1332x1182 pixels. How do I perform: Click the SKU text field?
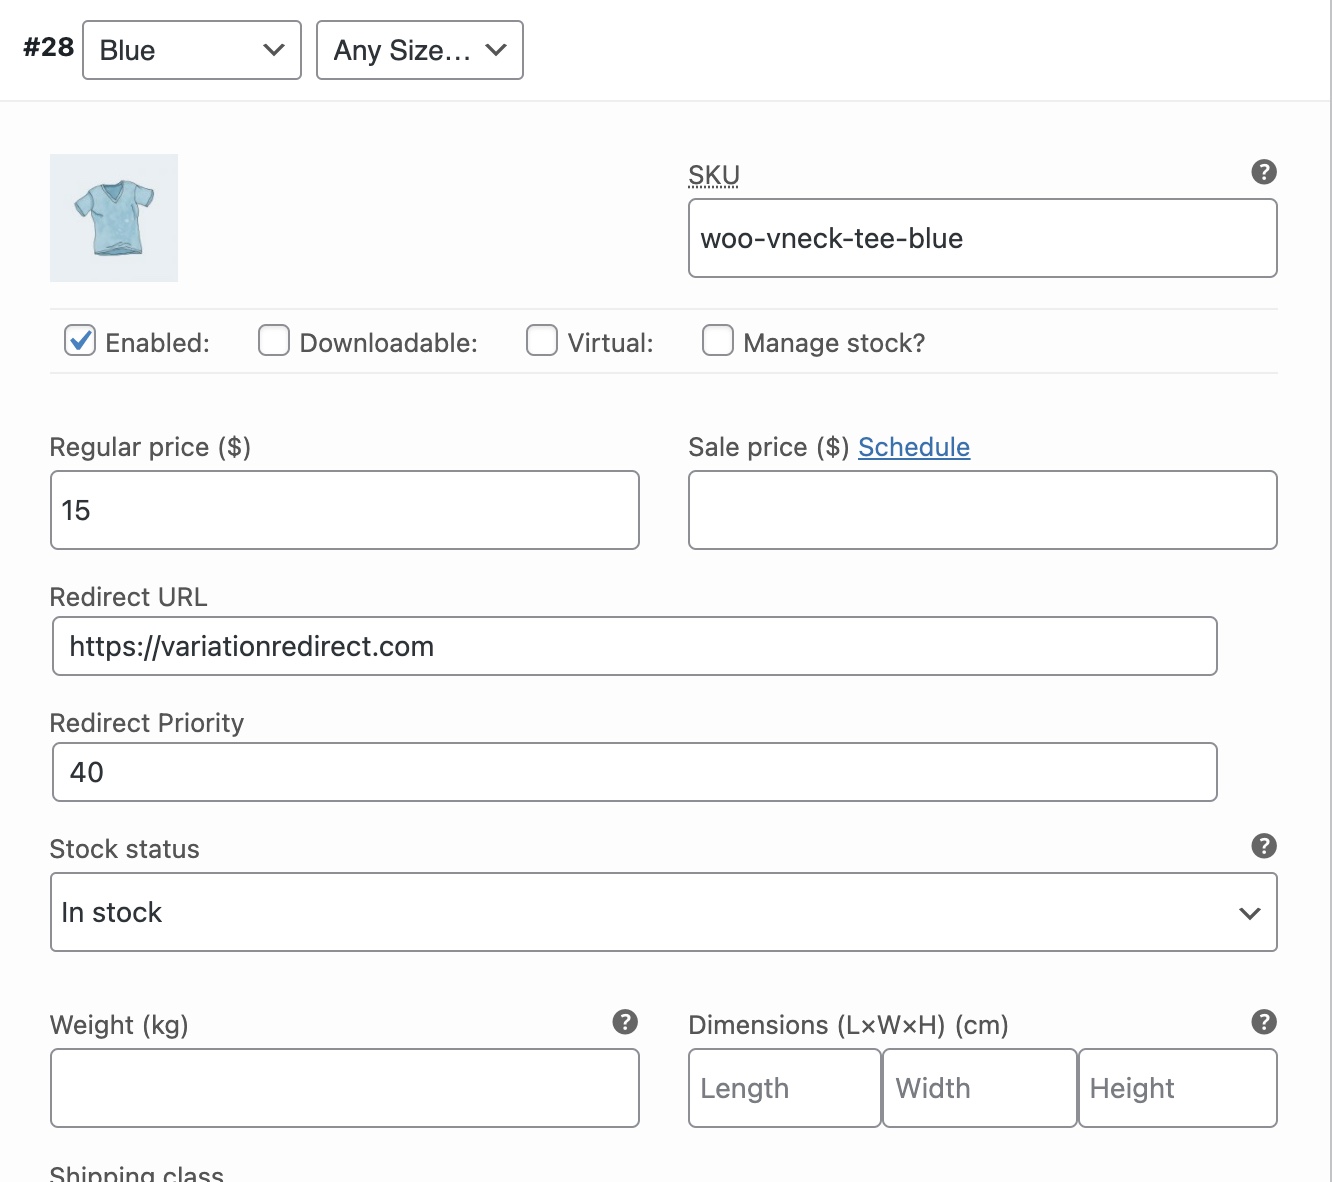tap(982, 238)
